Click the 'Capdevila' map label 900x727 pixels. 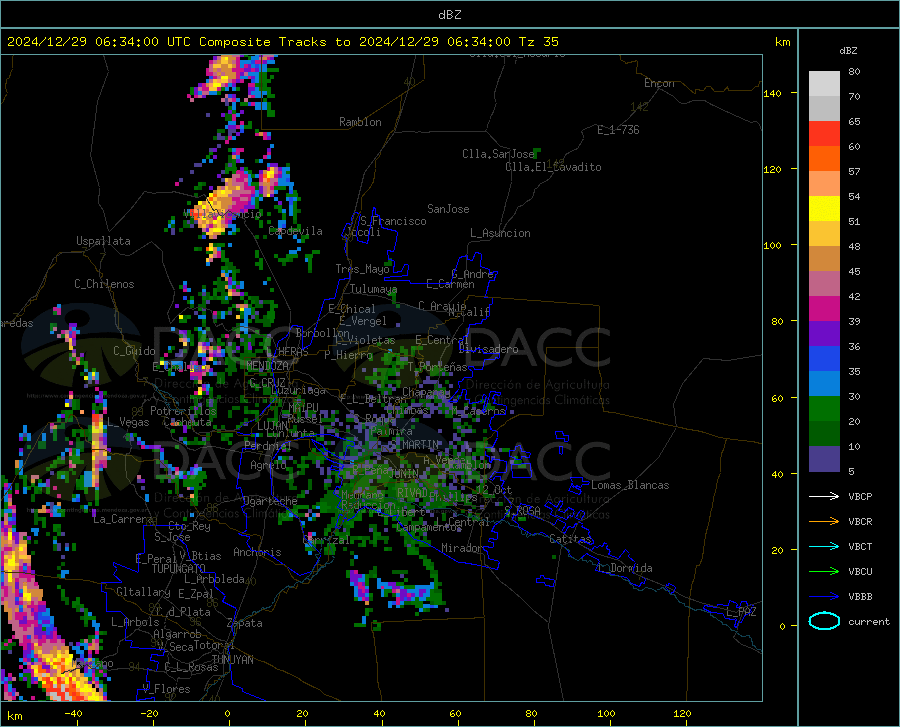click(295, 231)
